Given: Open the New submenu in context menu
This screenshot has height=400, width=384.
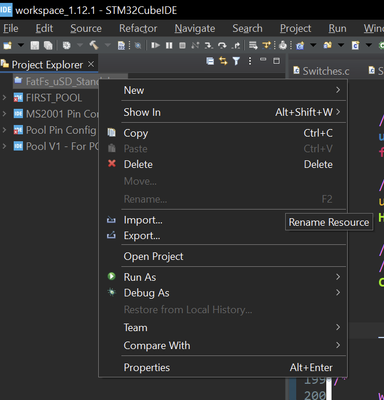Looking at the screenshot, I should [x=223, y=90].
